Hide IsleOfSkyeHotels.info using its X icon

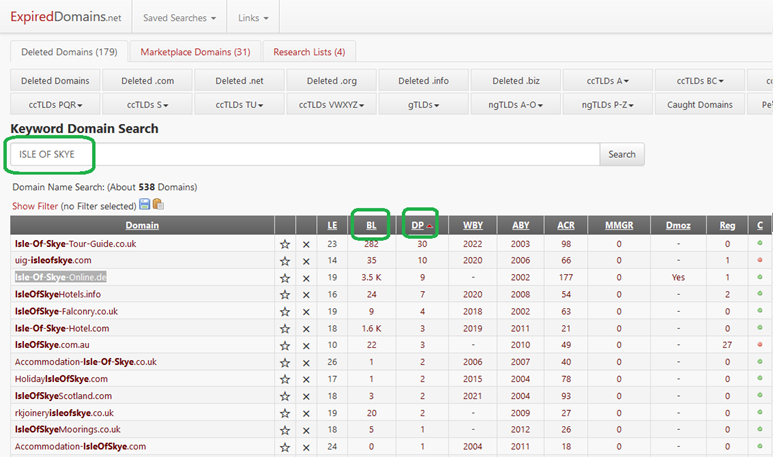pos(306,295)
